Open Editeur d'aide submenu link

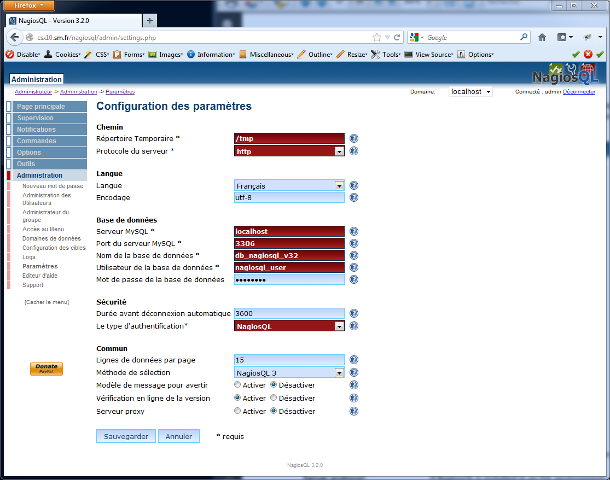click(x=40, y=275)
